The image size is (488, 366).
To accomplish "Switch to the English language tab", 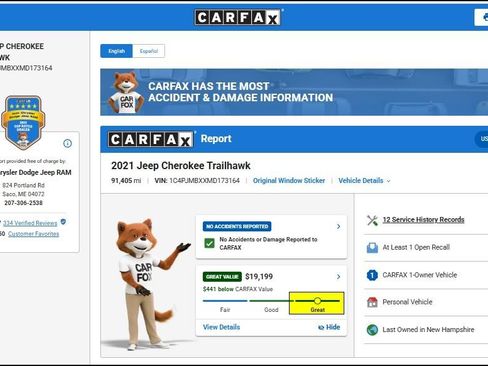I will (x=116, y=51).
